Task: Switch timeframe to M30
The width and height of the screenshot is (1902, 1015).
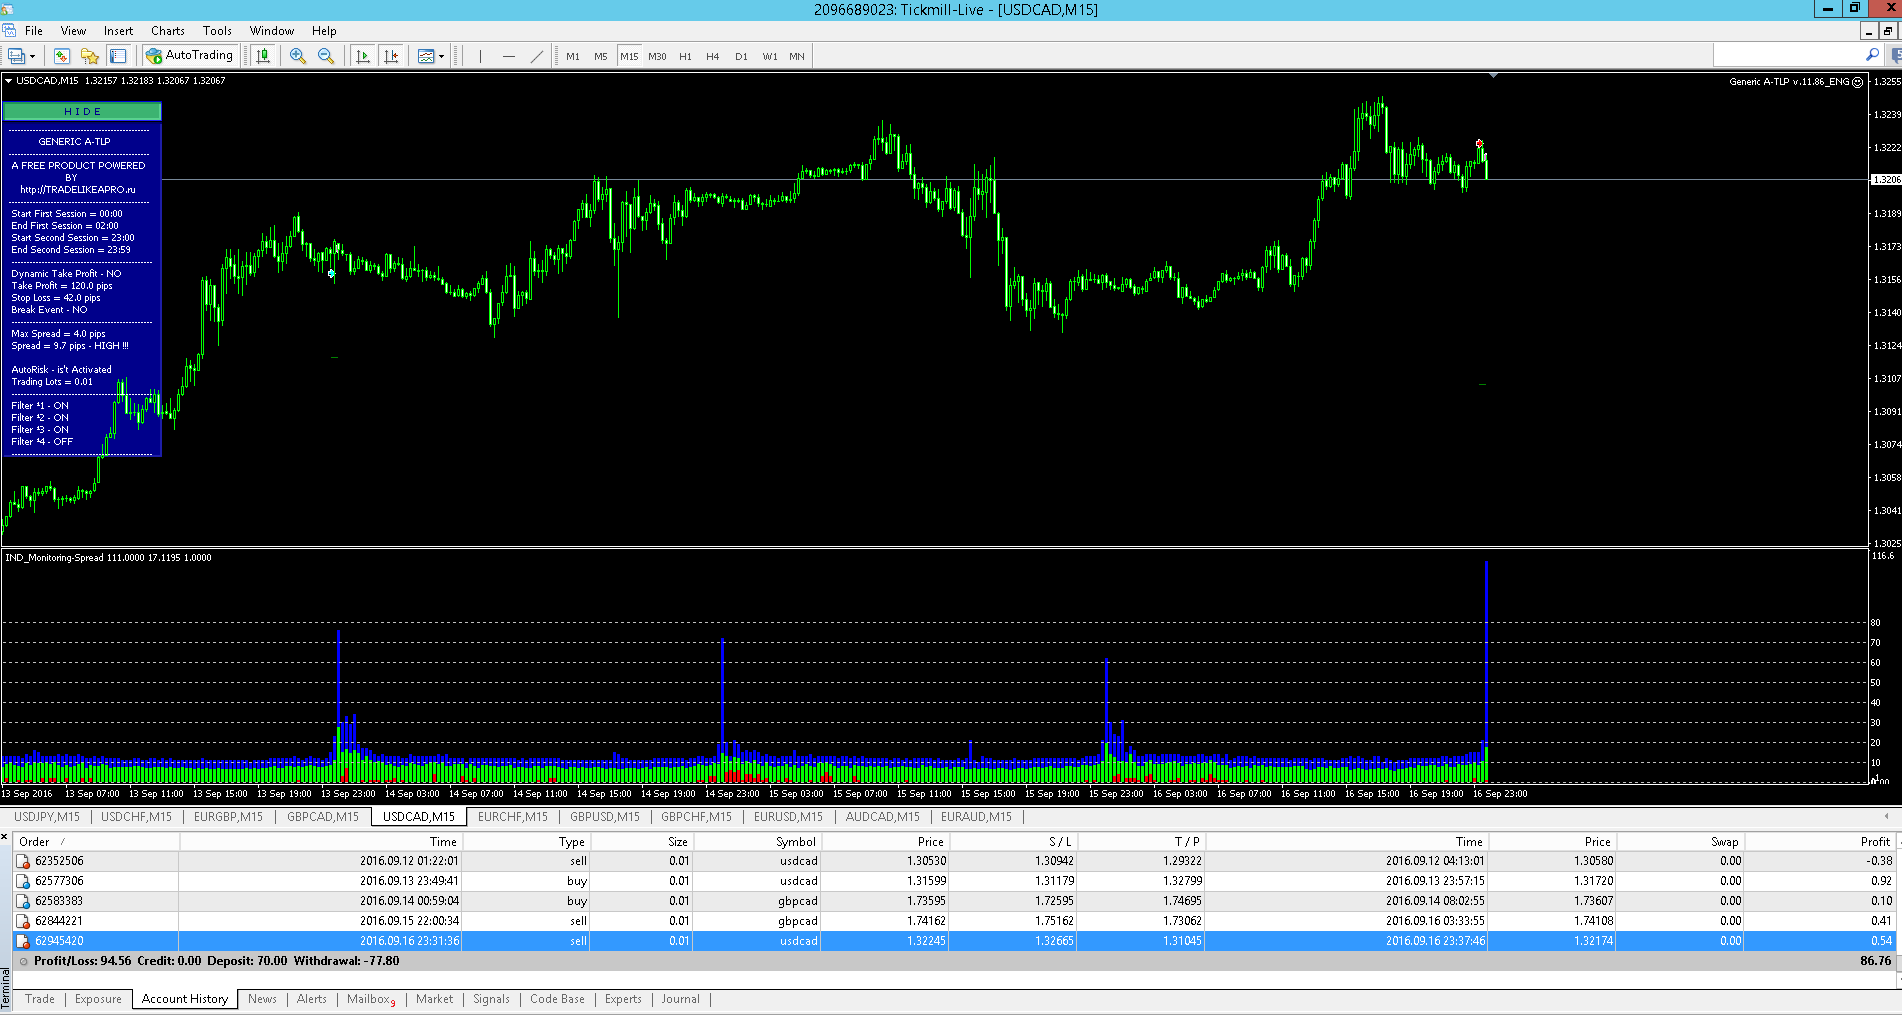Action: click(657, 56)
